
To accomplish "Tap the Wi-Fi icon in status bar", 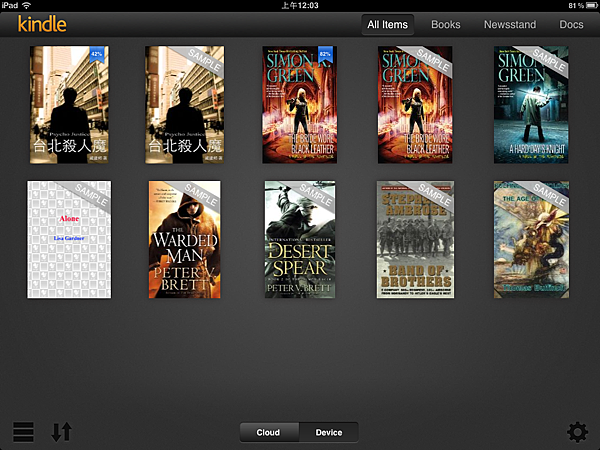I will pos(26,5).
